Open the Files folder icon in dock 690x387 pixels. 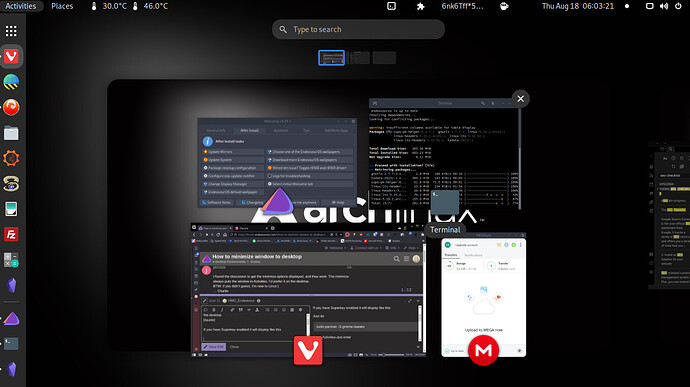pyautogui.click(x=11, y=133)
